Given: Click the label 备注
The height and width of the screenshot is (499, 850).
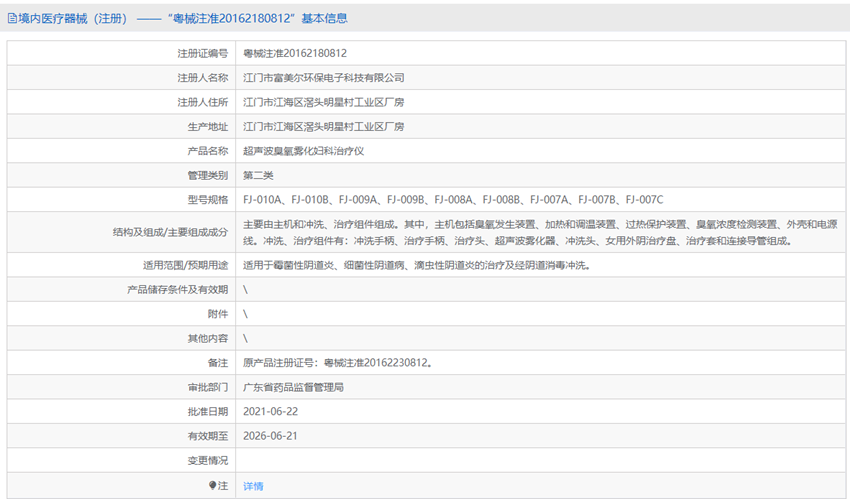Looking at the screenshot, I should pyautogui.click(x=218, y=362).
